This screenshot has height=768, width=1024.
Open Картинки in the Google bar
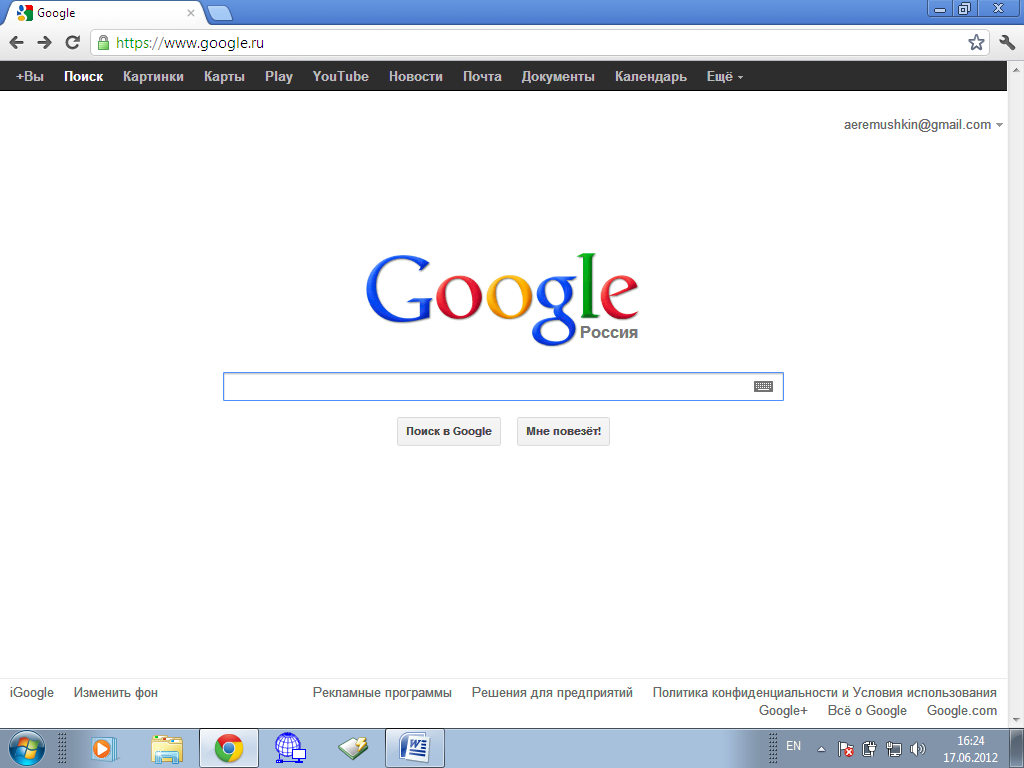(153, 76)
